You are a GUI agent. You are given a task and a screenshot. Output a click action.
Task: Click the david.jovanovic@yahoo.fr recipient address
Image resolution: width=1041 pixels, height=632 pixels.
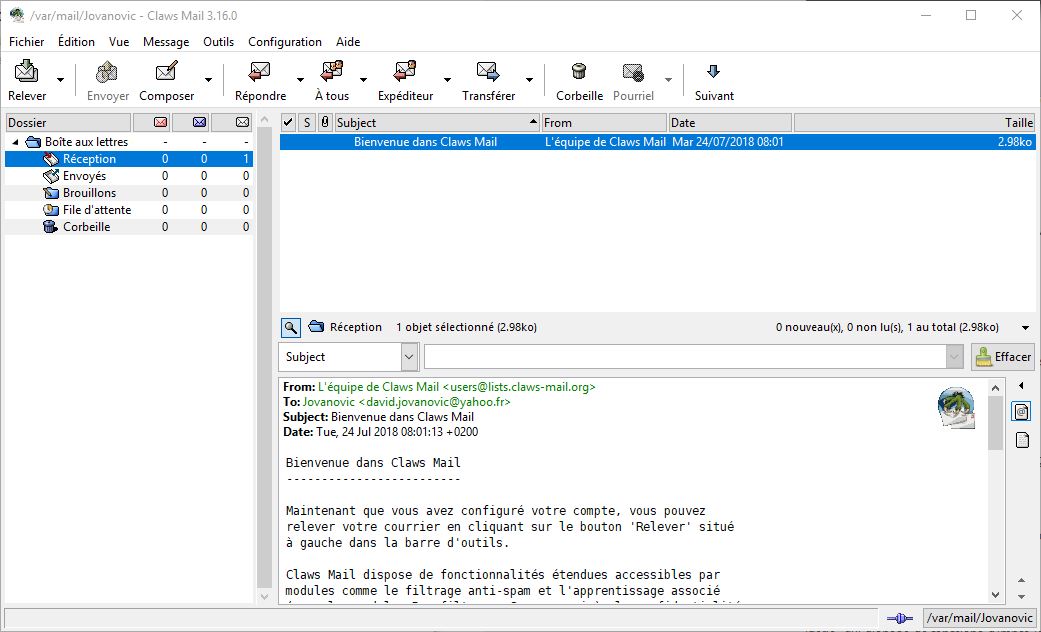tap(434, 402)
